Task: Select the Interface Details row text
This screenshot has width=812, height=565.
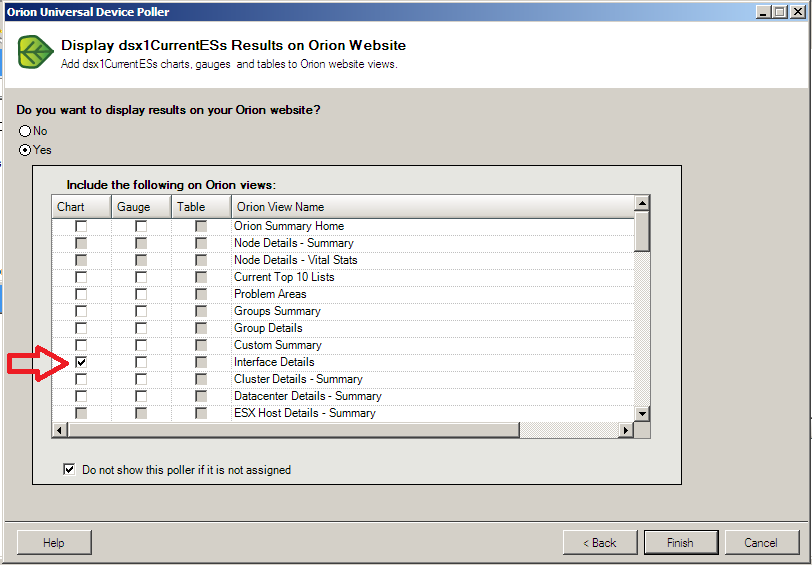Action: point(274,362)
